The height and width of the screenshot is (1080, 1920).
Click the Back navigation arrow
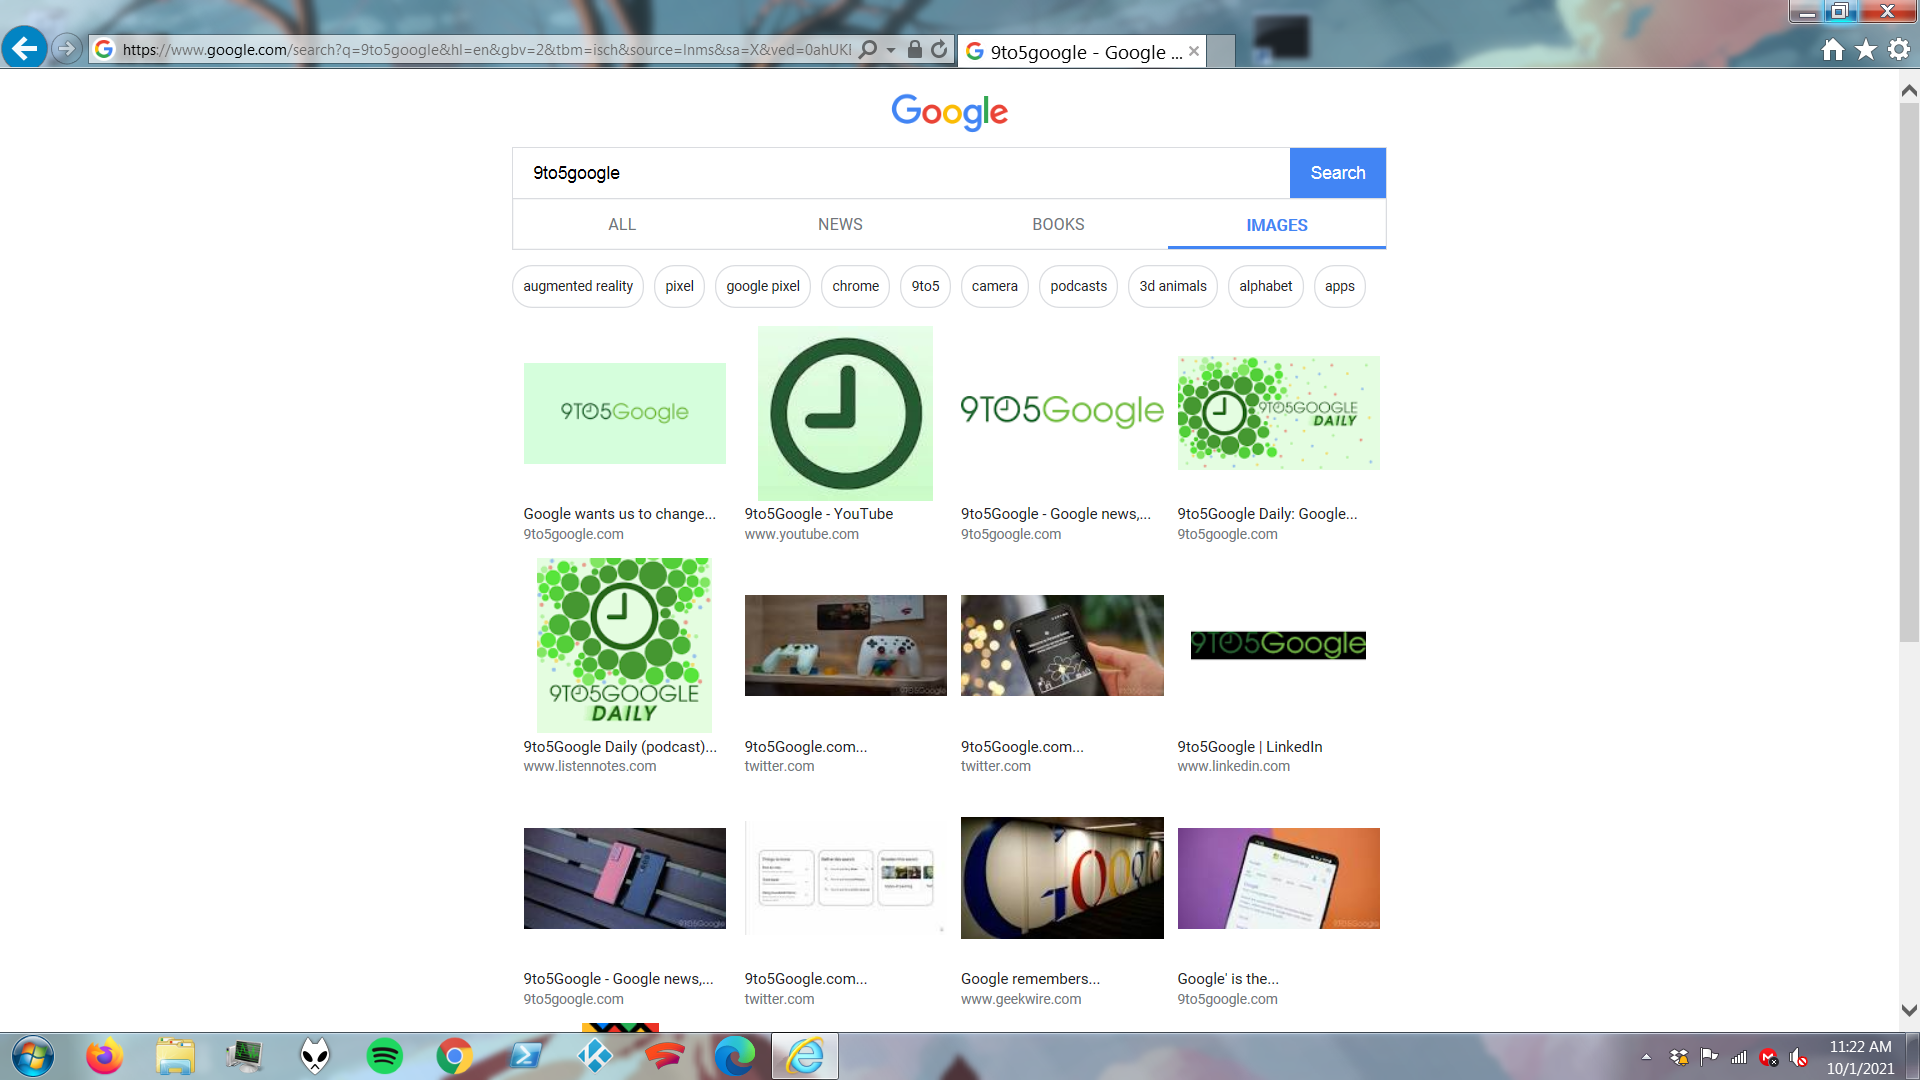click(25, 47)
